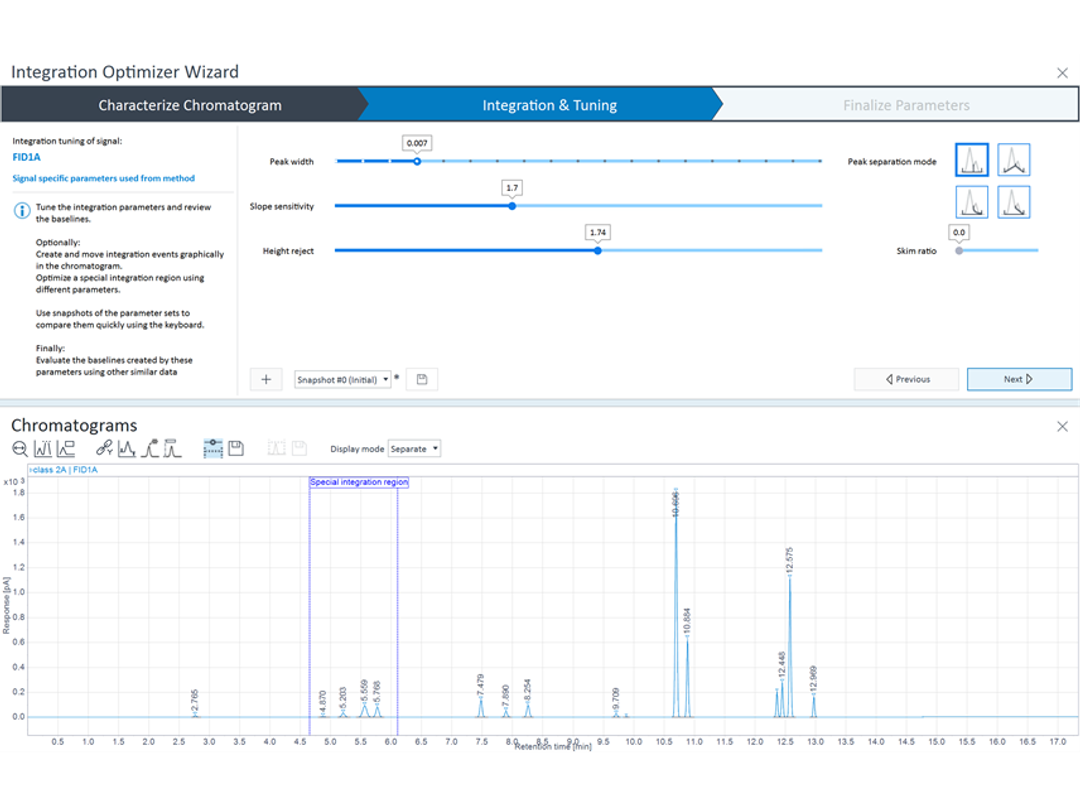Screen dimensions: 1080x797
Task: Select the zoom tool in Chromatograms toolbar
Action: pyautogui.click(x=20, y=448)
